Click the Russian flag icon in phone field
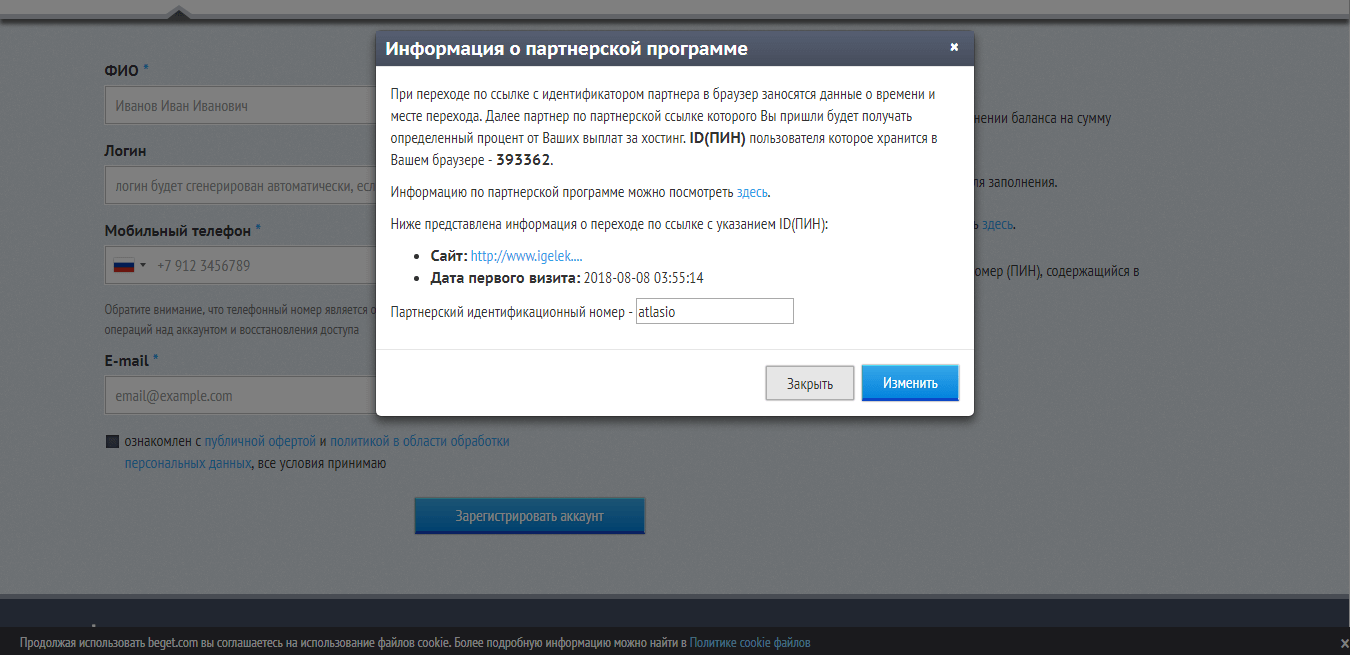1350x655 pixels. [x=123, y=266]
